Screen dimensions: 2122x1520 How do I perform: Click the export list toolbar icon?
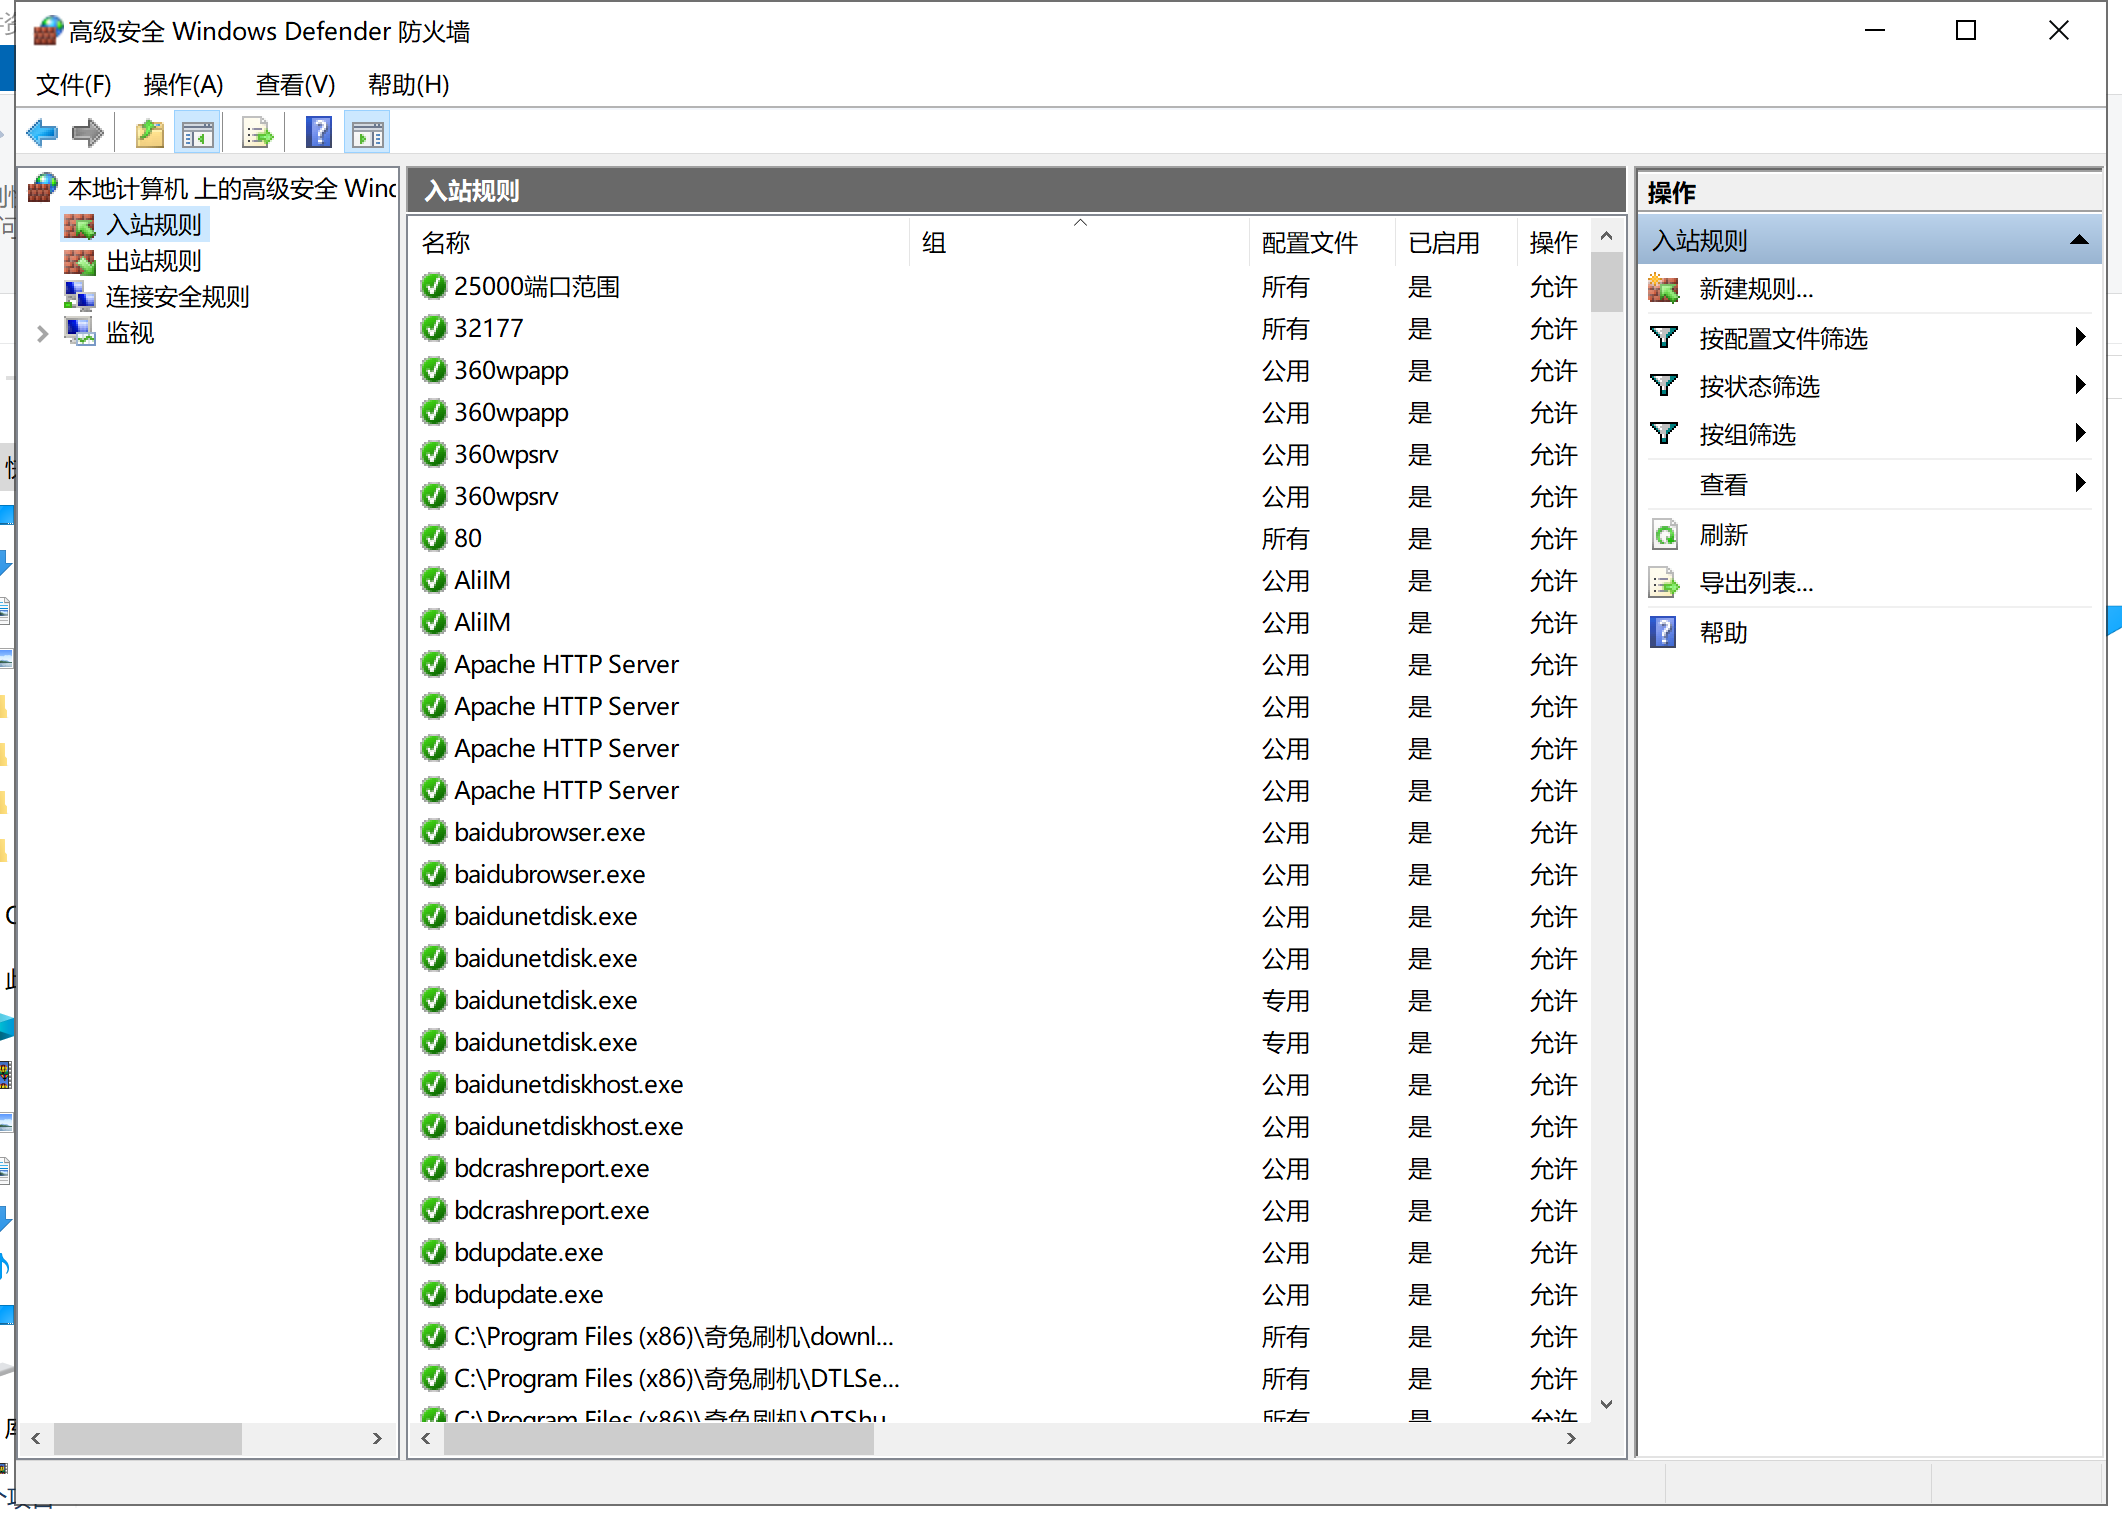[x=257, y=133]
